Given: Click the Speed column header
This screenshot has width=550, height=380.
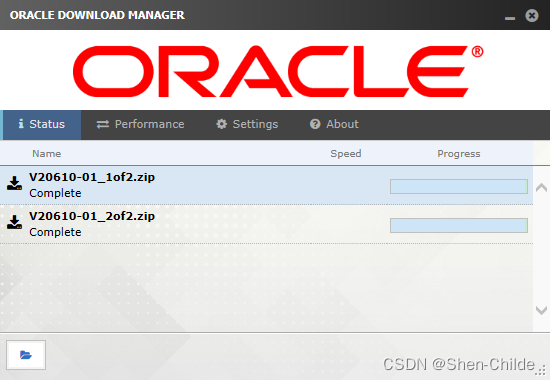Looking at the screenshot, I should point(346,154).
